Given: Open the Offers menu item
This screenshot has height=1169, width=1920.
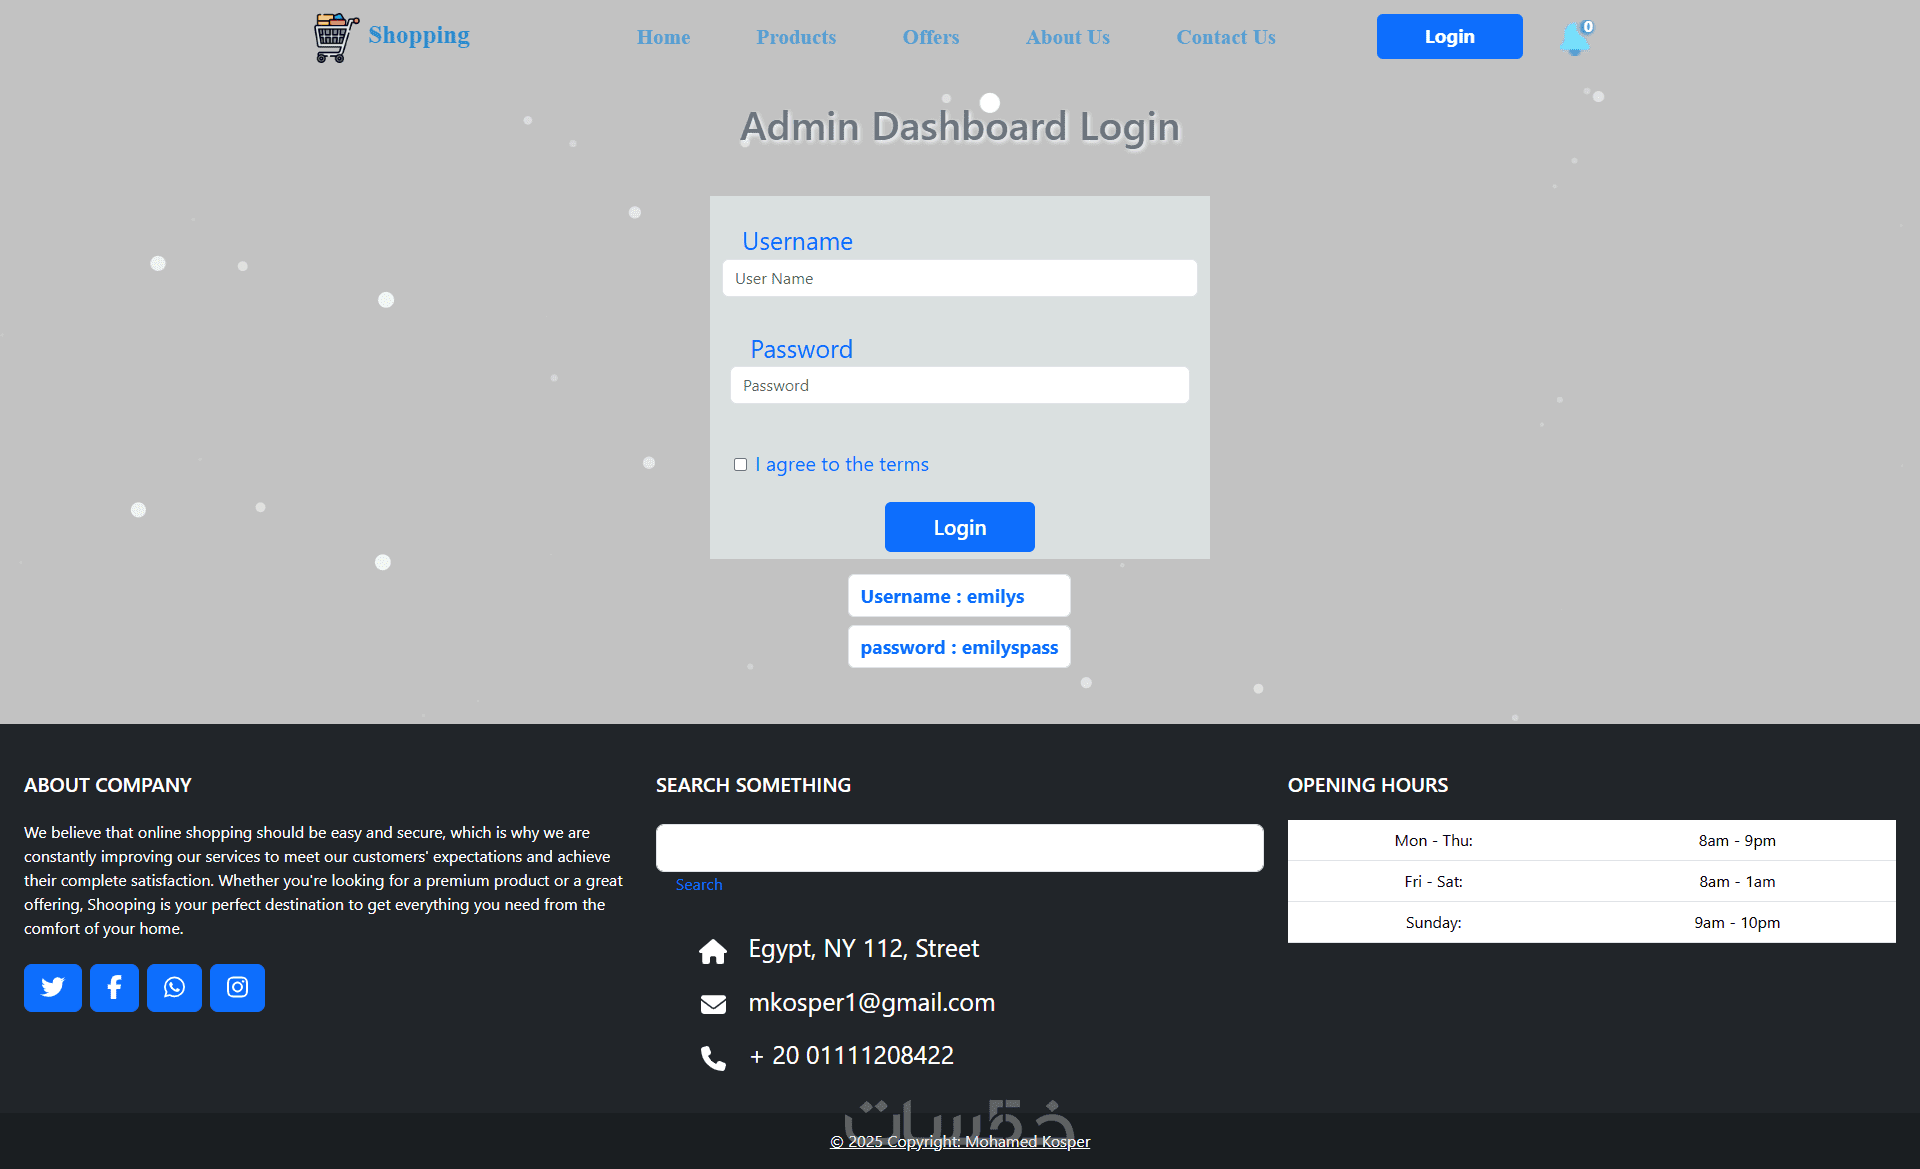Looking at the screenshot, I should tap(930, 37).
